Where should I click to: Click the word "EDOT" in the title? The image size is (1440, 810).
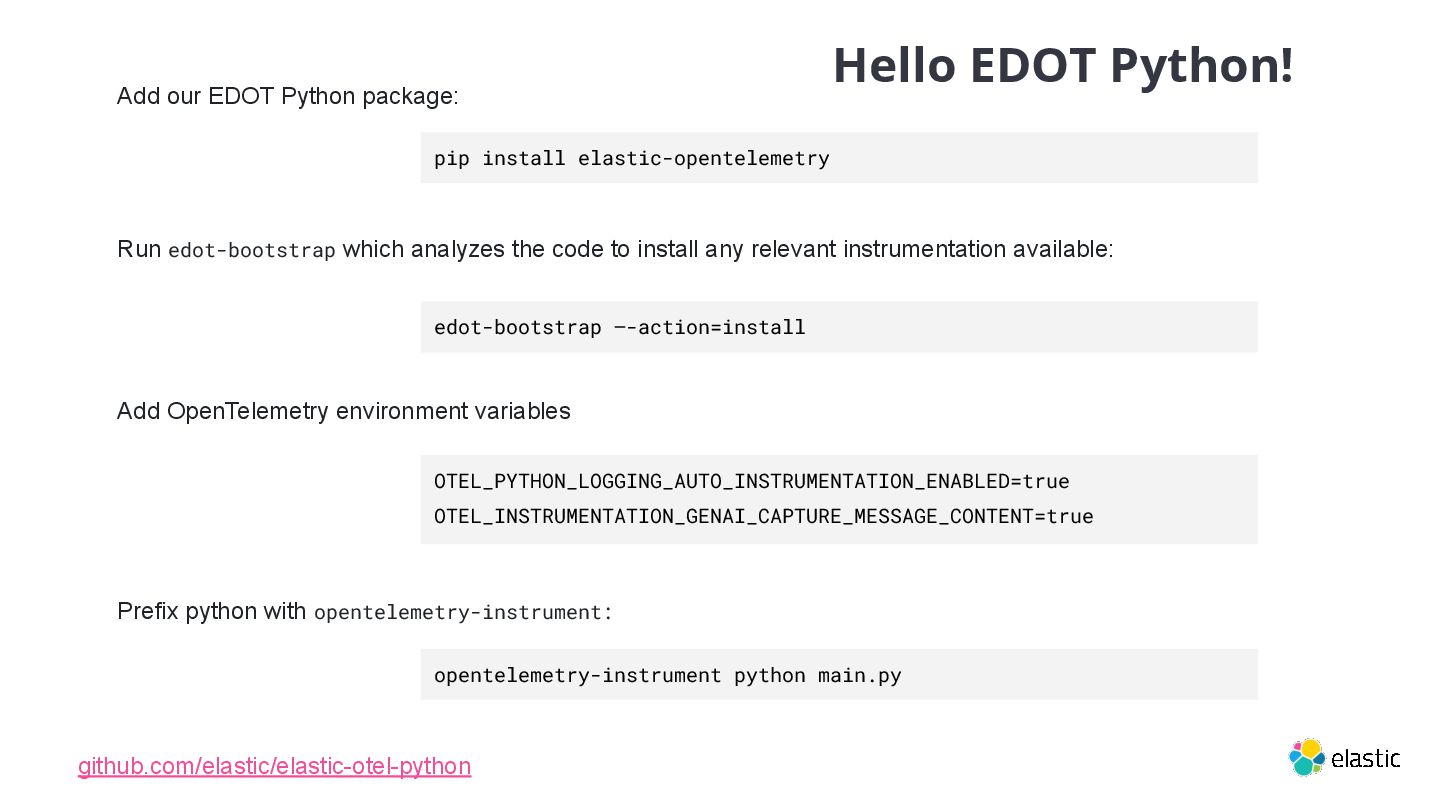[x=1032, y=65]
